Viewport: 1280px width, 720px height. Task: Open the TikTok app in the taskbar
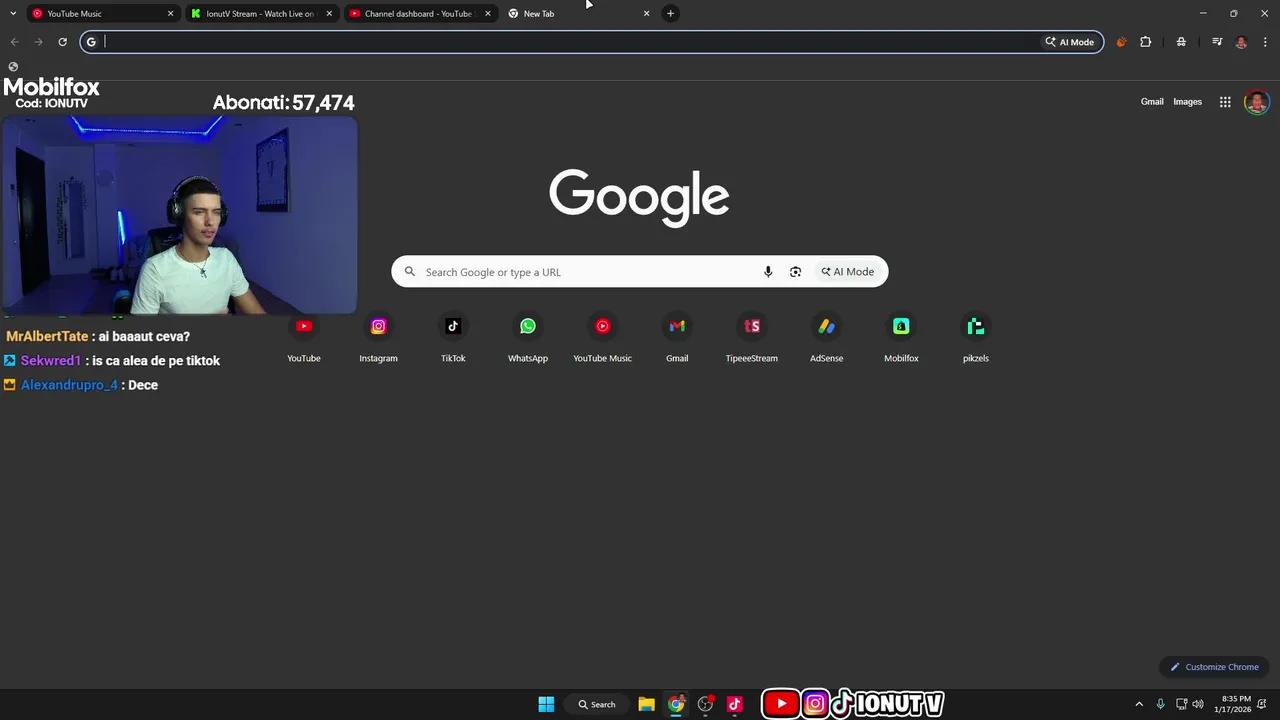pos(735,704)
